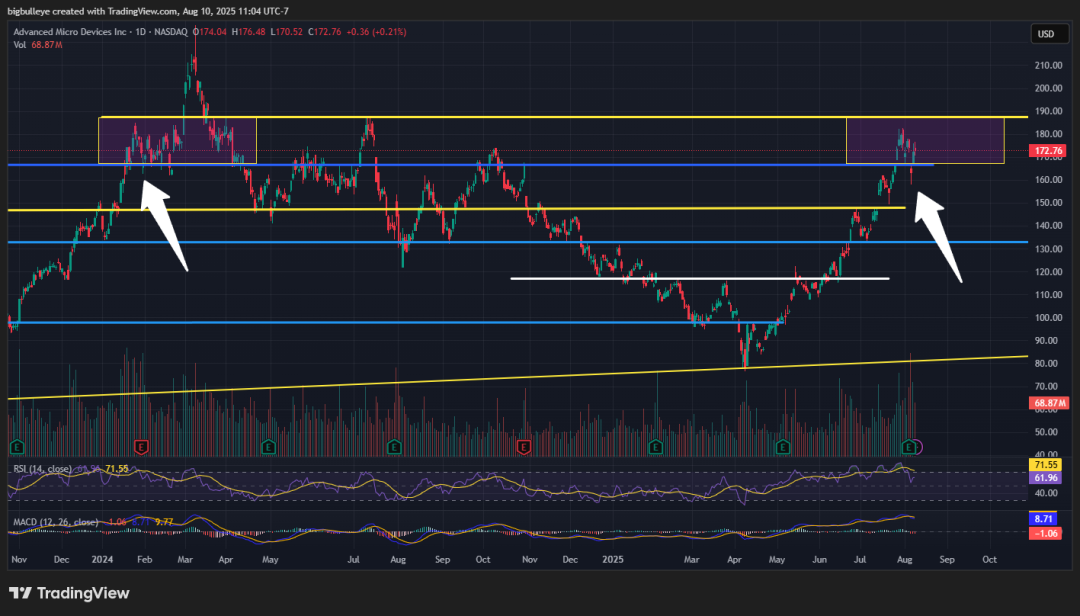Click the purple circle marker beside August 2025 earnings
The height and width of the screenshot is (616, 1080).
(x=918, y=447)
